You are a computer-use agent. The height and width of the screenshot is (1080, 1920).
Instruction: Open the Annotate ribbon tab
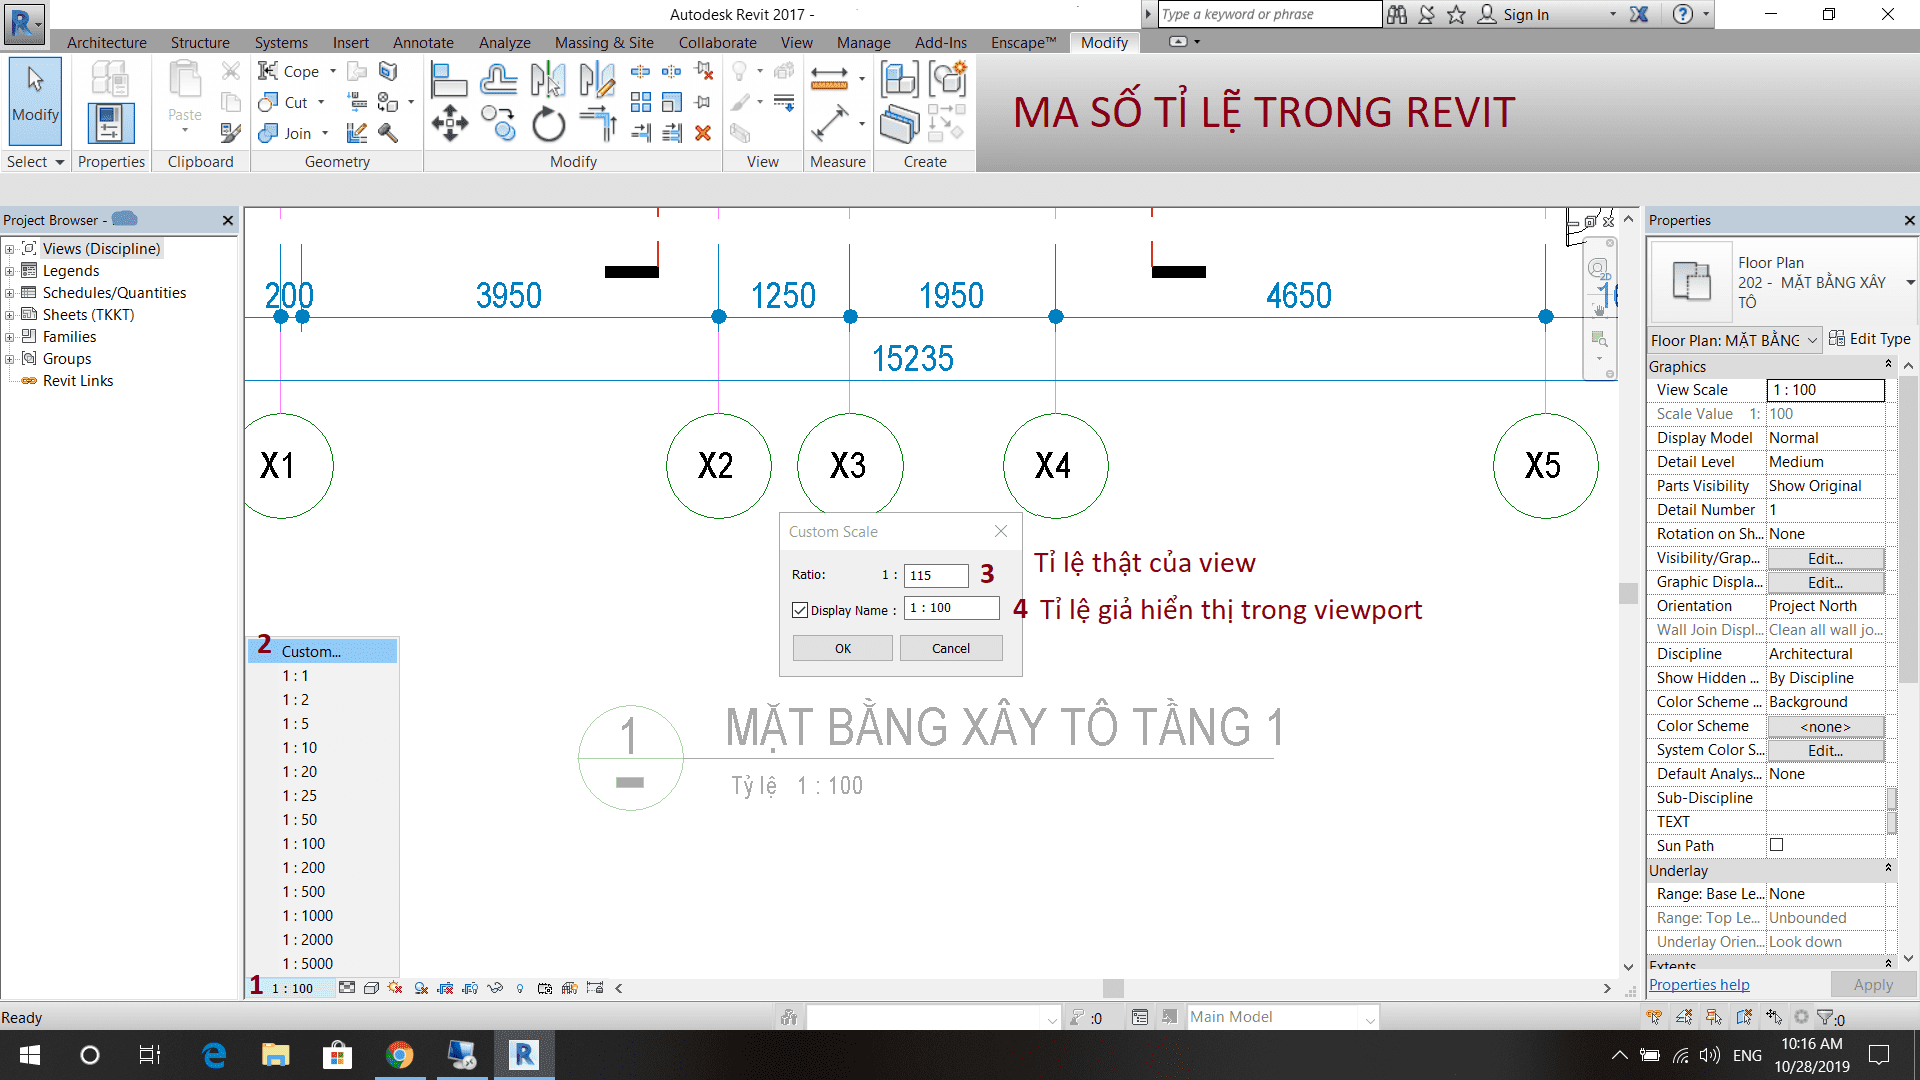(x=422, y=43)
